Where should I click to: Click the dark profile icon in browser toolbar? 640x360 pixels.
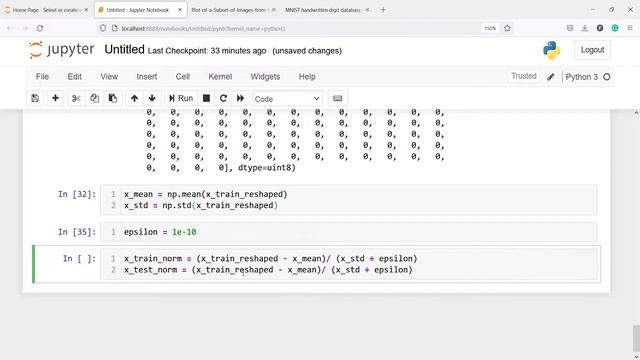600,28
